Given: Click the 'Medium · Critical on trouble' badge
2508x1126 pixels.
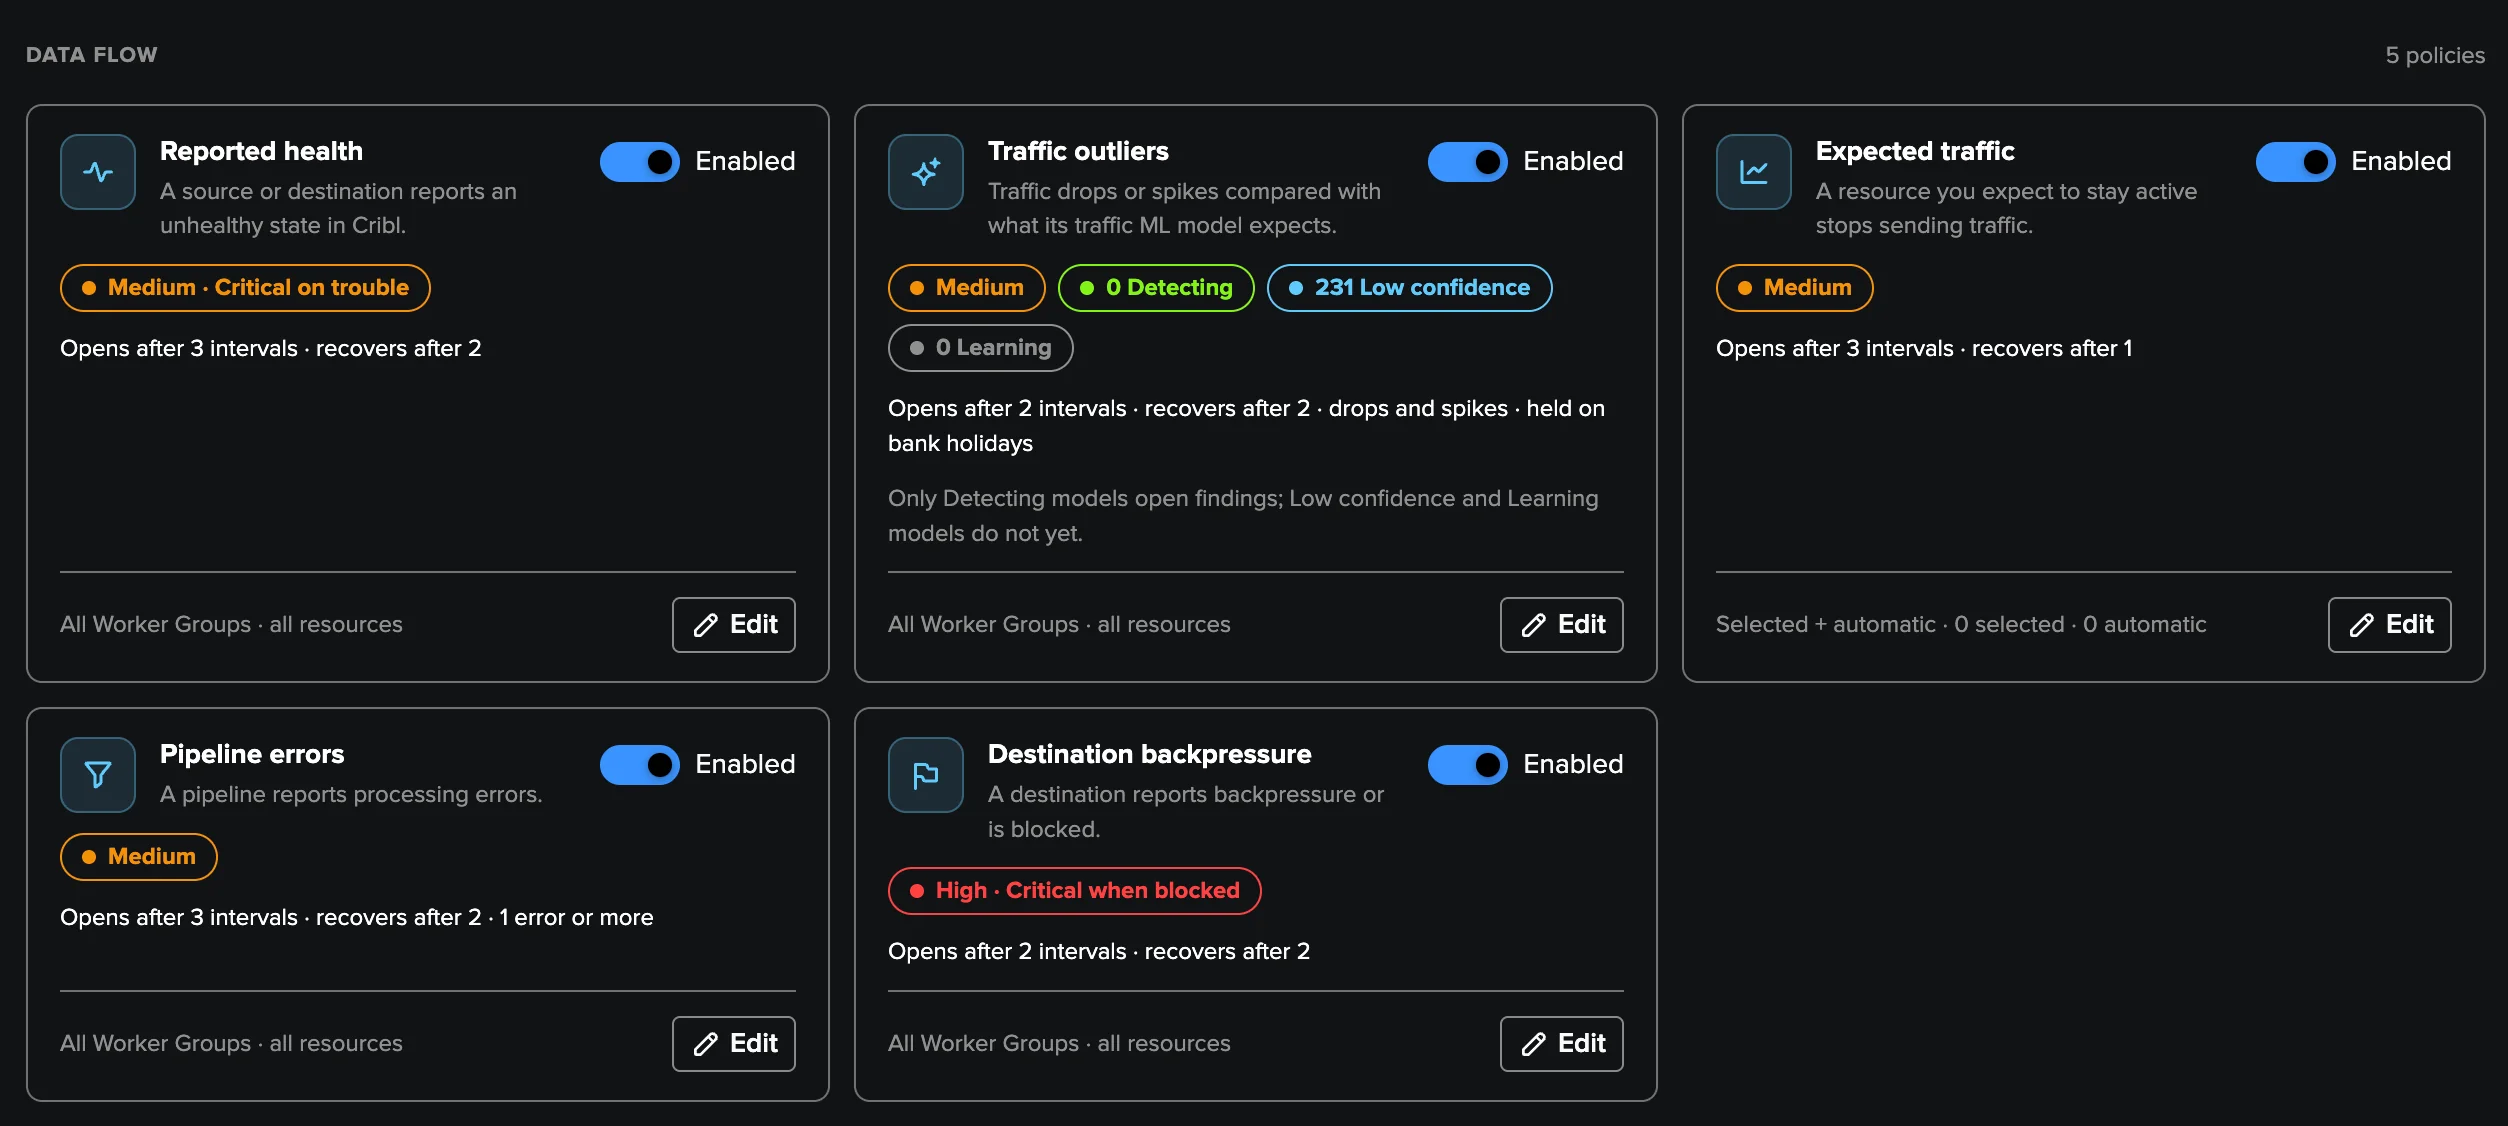Looking at the screenshot, I should click(x=245, y=288).
